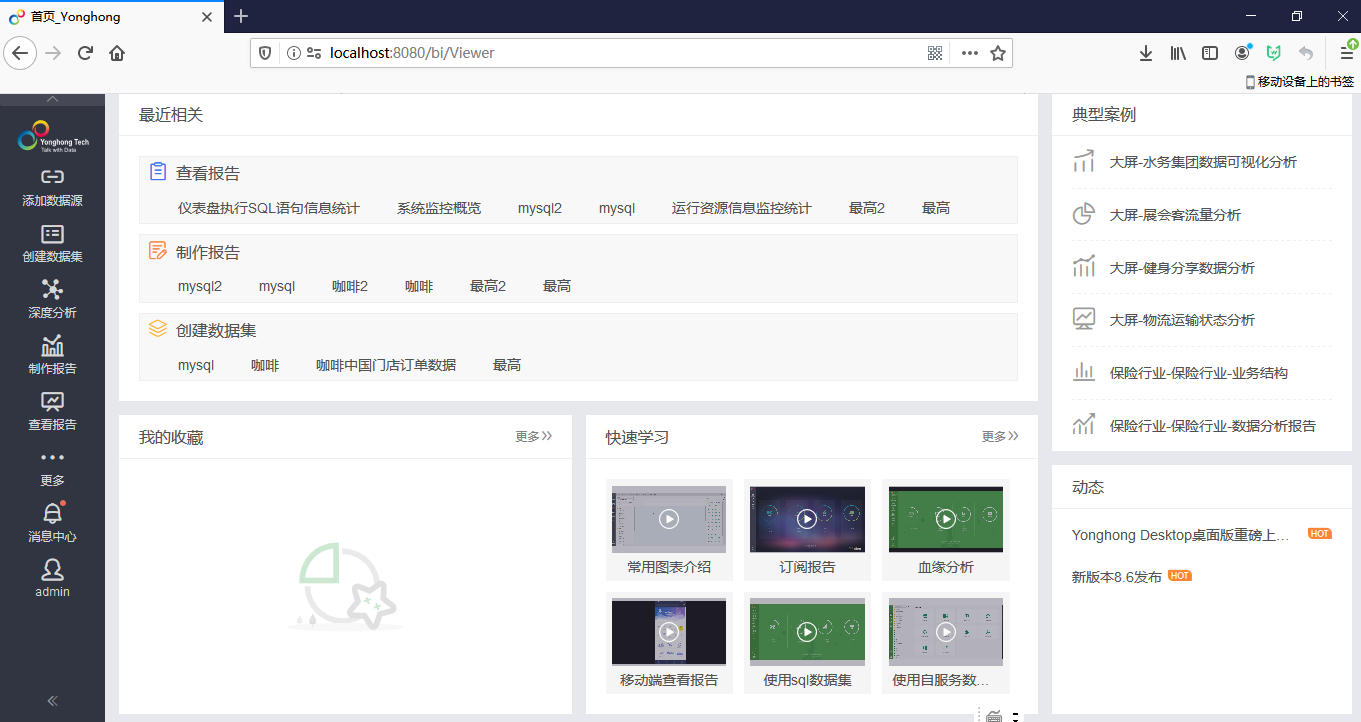This screenshot has height=722, width=1361.
Task: Click the admin user avatar icon
Action: coord(52,570)
